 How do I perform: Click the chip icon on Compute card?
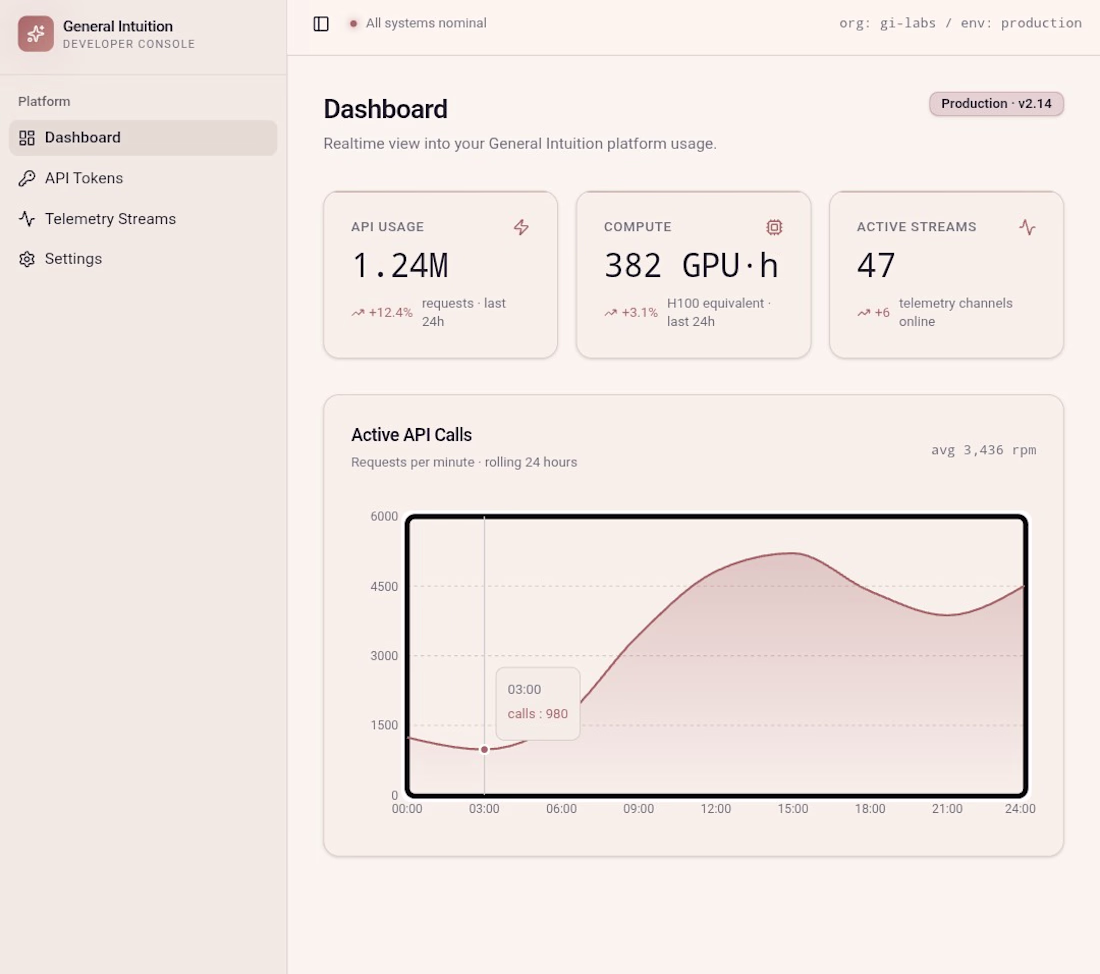(774, 227)
